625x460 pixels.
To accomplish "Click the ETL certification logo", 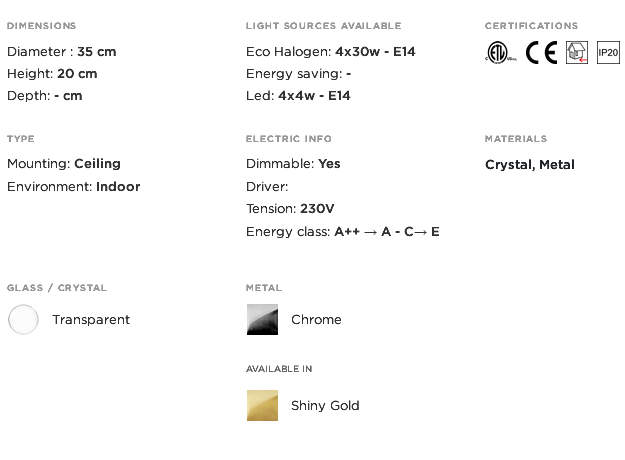I will 501,52.
